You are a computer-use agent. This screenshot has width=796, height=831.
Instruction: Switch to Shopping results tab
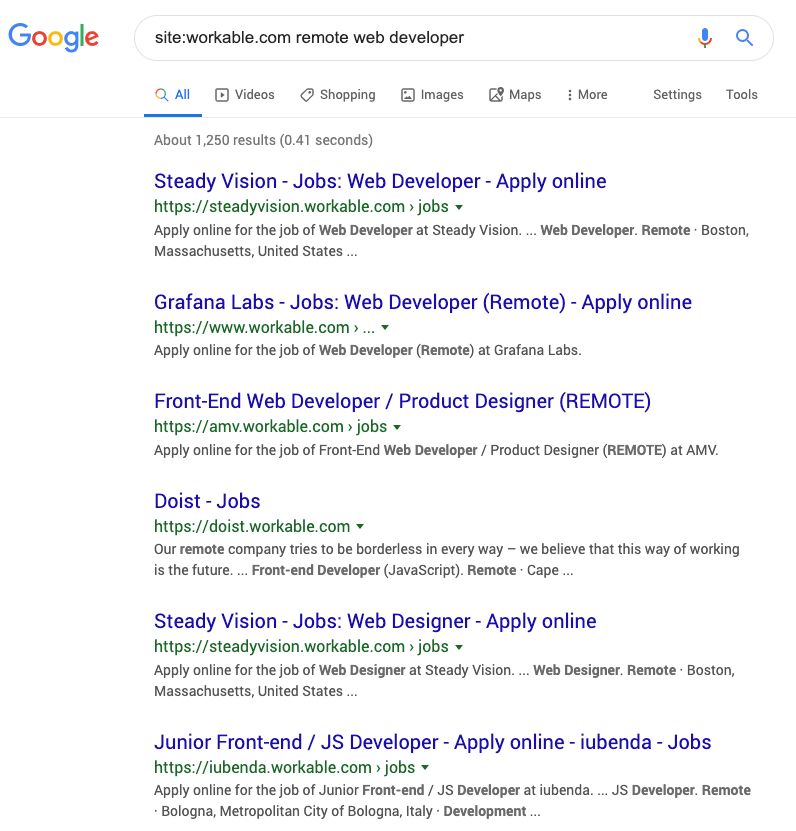coord(338,95)
